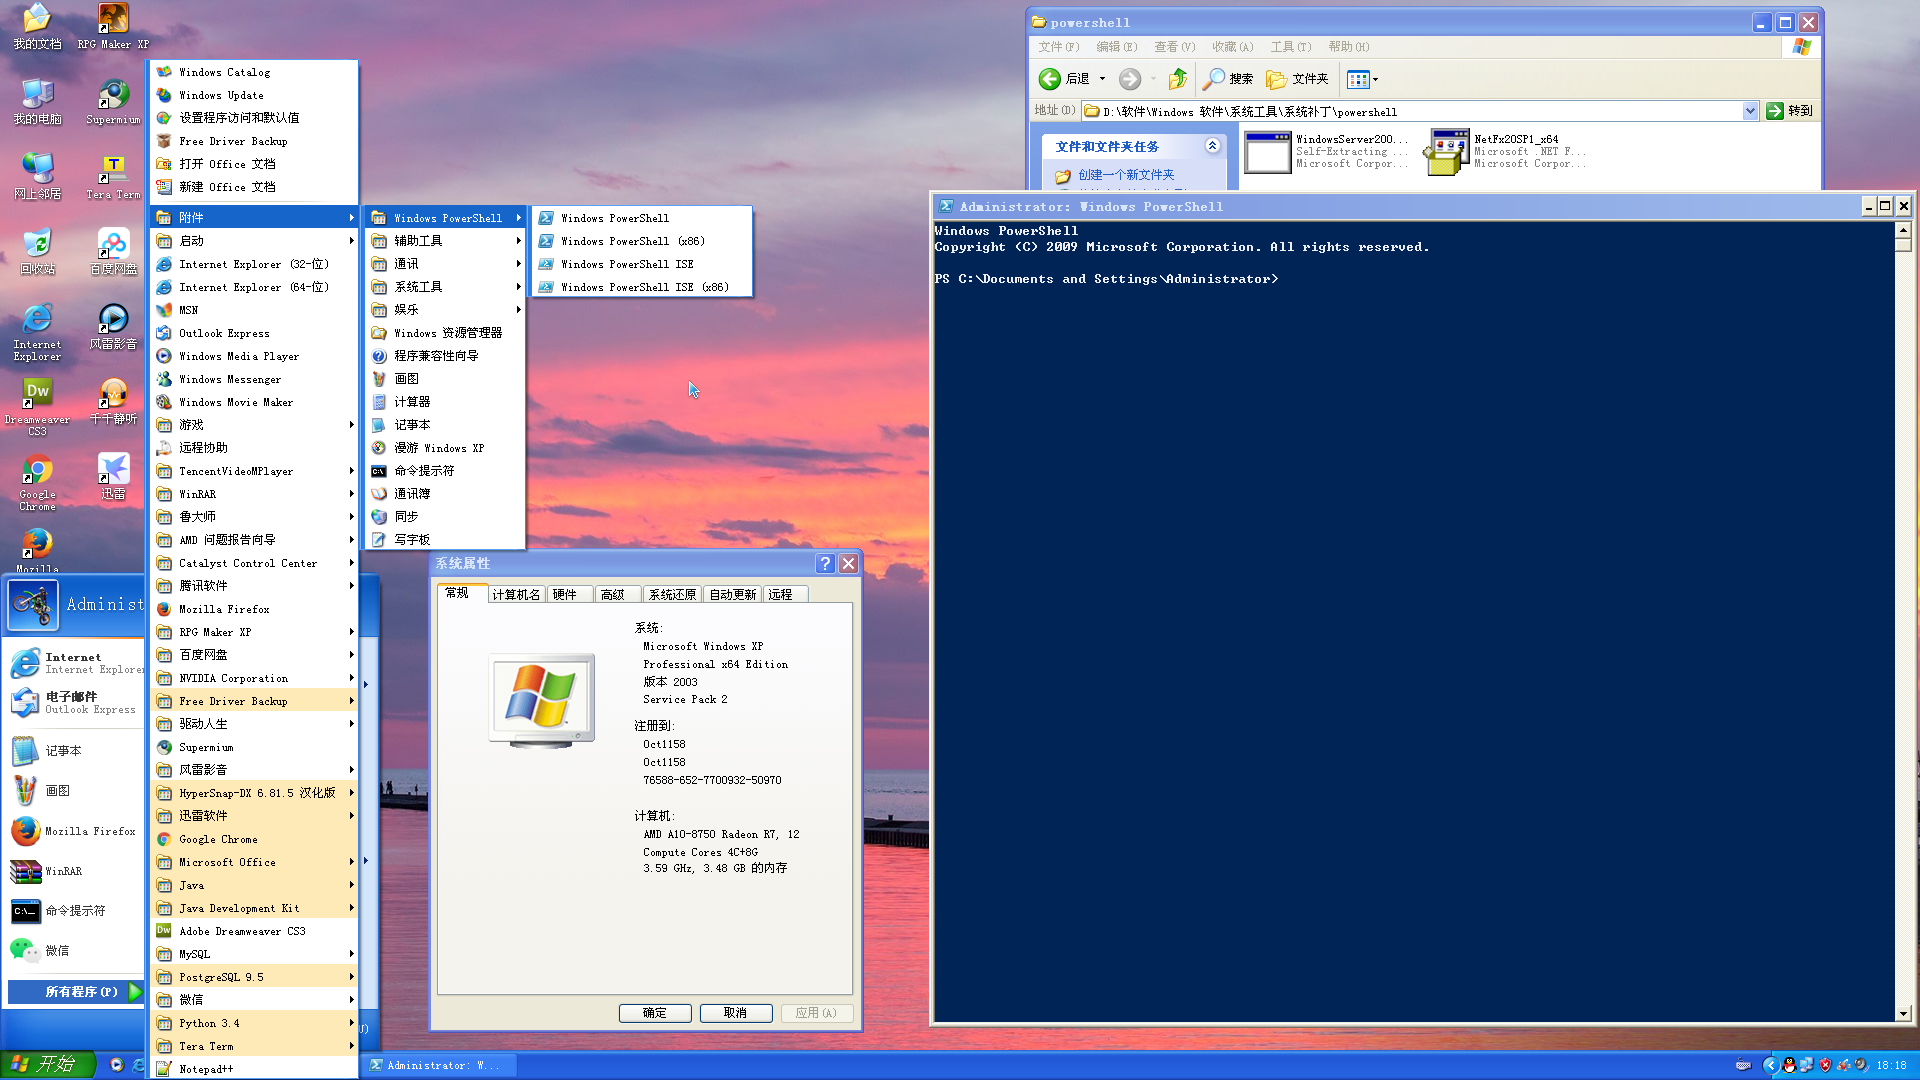
Task: Click the 开始 (Start) button
Action: 47,1065
